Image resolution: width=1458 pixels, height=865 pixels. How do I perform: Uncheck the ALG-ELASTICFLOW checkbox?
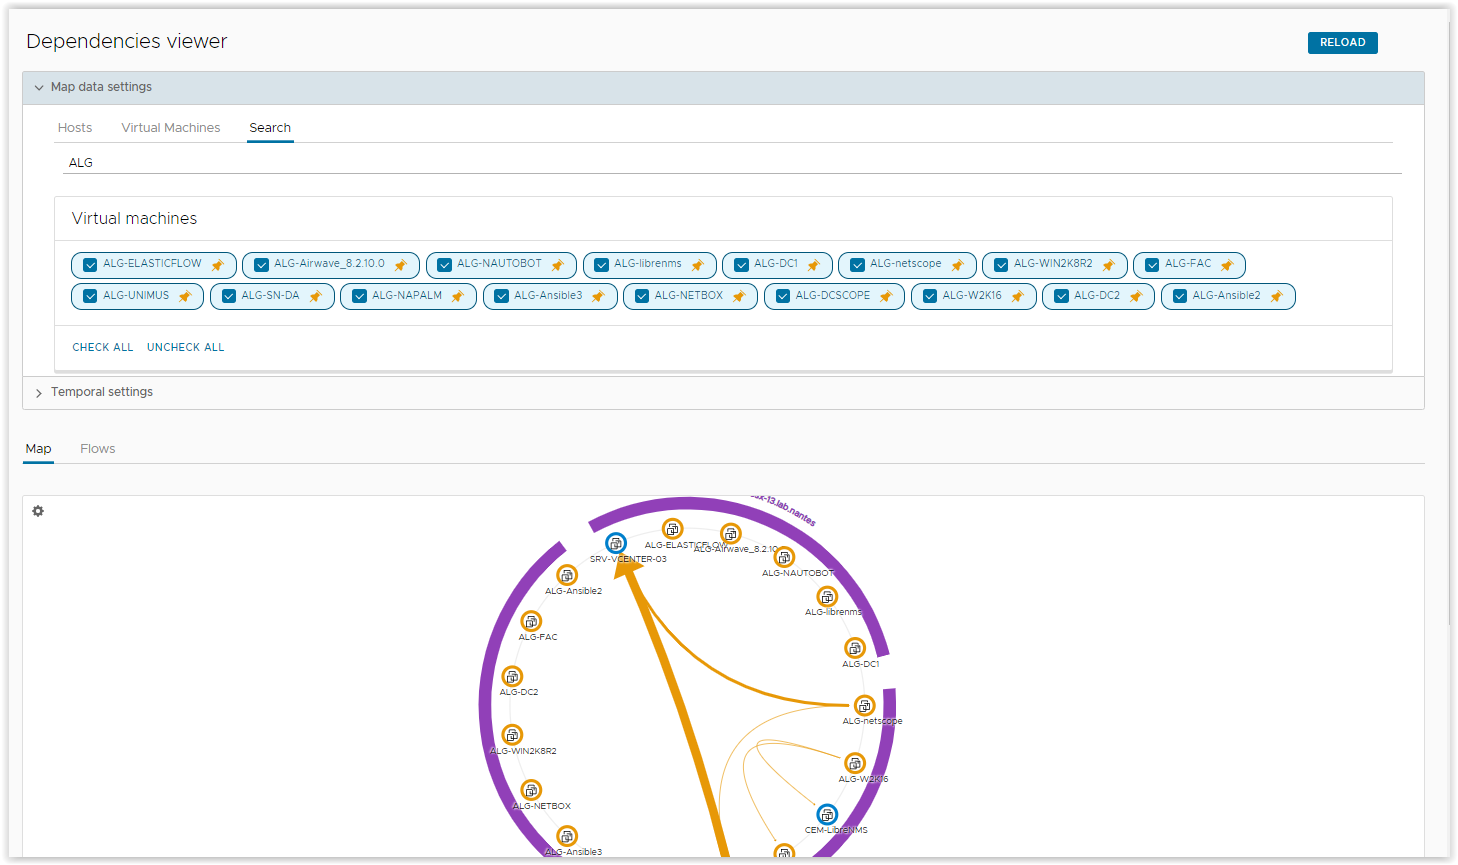tap(90, 265)
